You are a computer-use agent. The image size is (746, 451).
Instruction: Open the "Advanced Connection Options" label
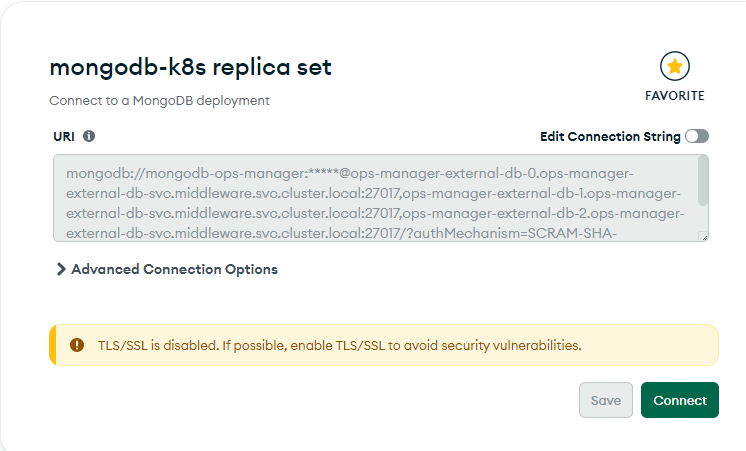coord(174,269)
